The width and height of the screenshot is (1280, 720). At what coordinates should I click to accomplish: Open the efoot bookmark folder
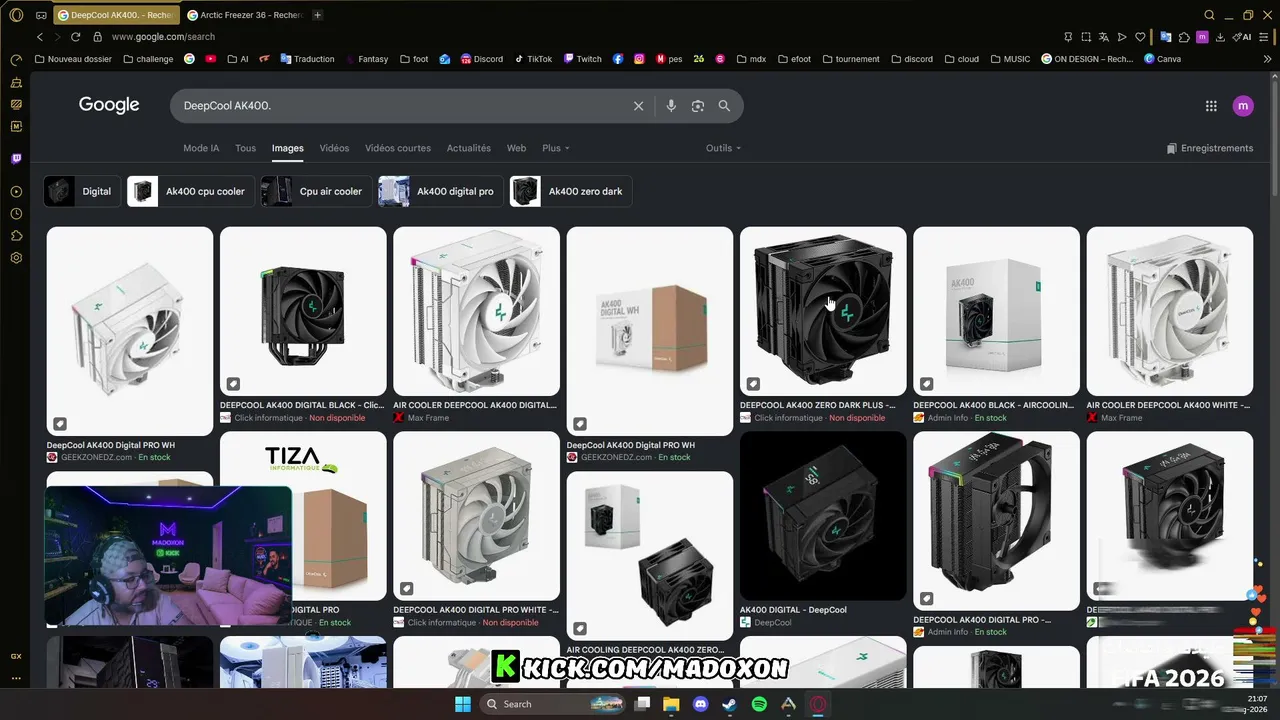pos(794,59)
